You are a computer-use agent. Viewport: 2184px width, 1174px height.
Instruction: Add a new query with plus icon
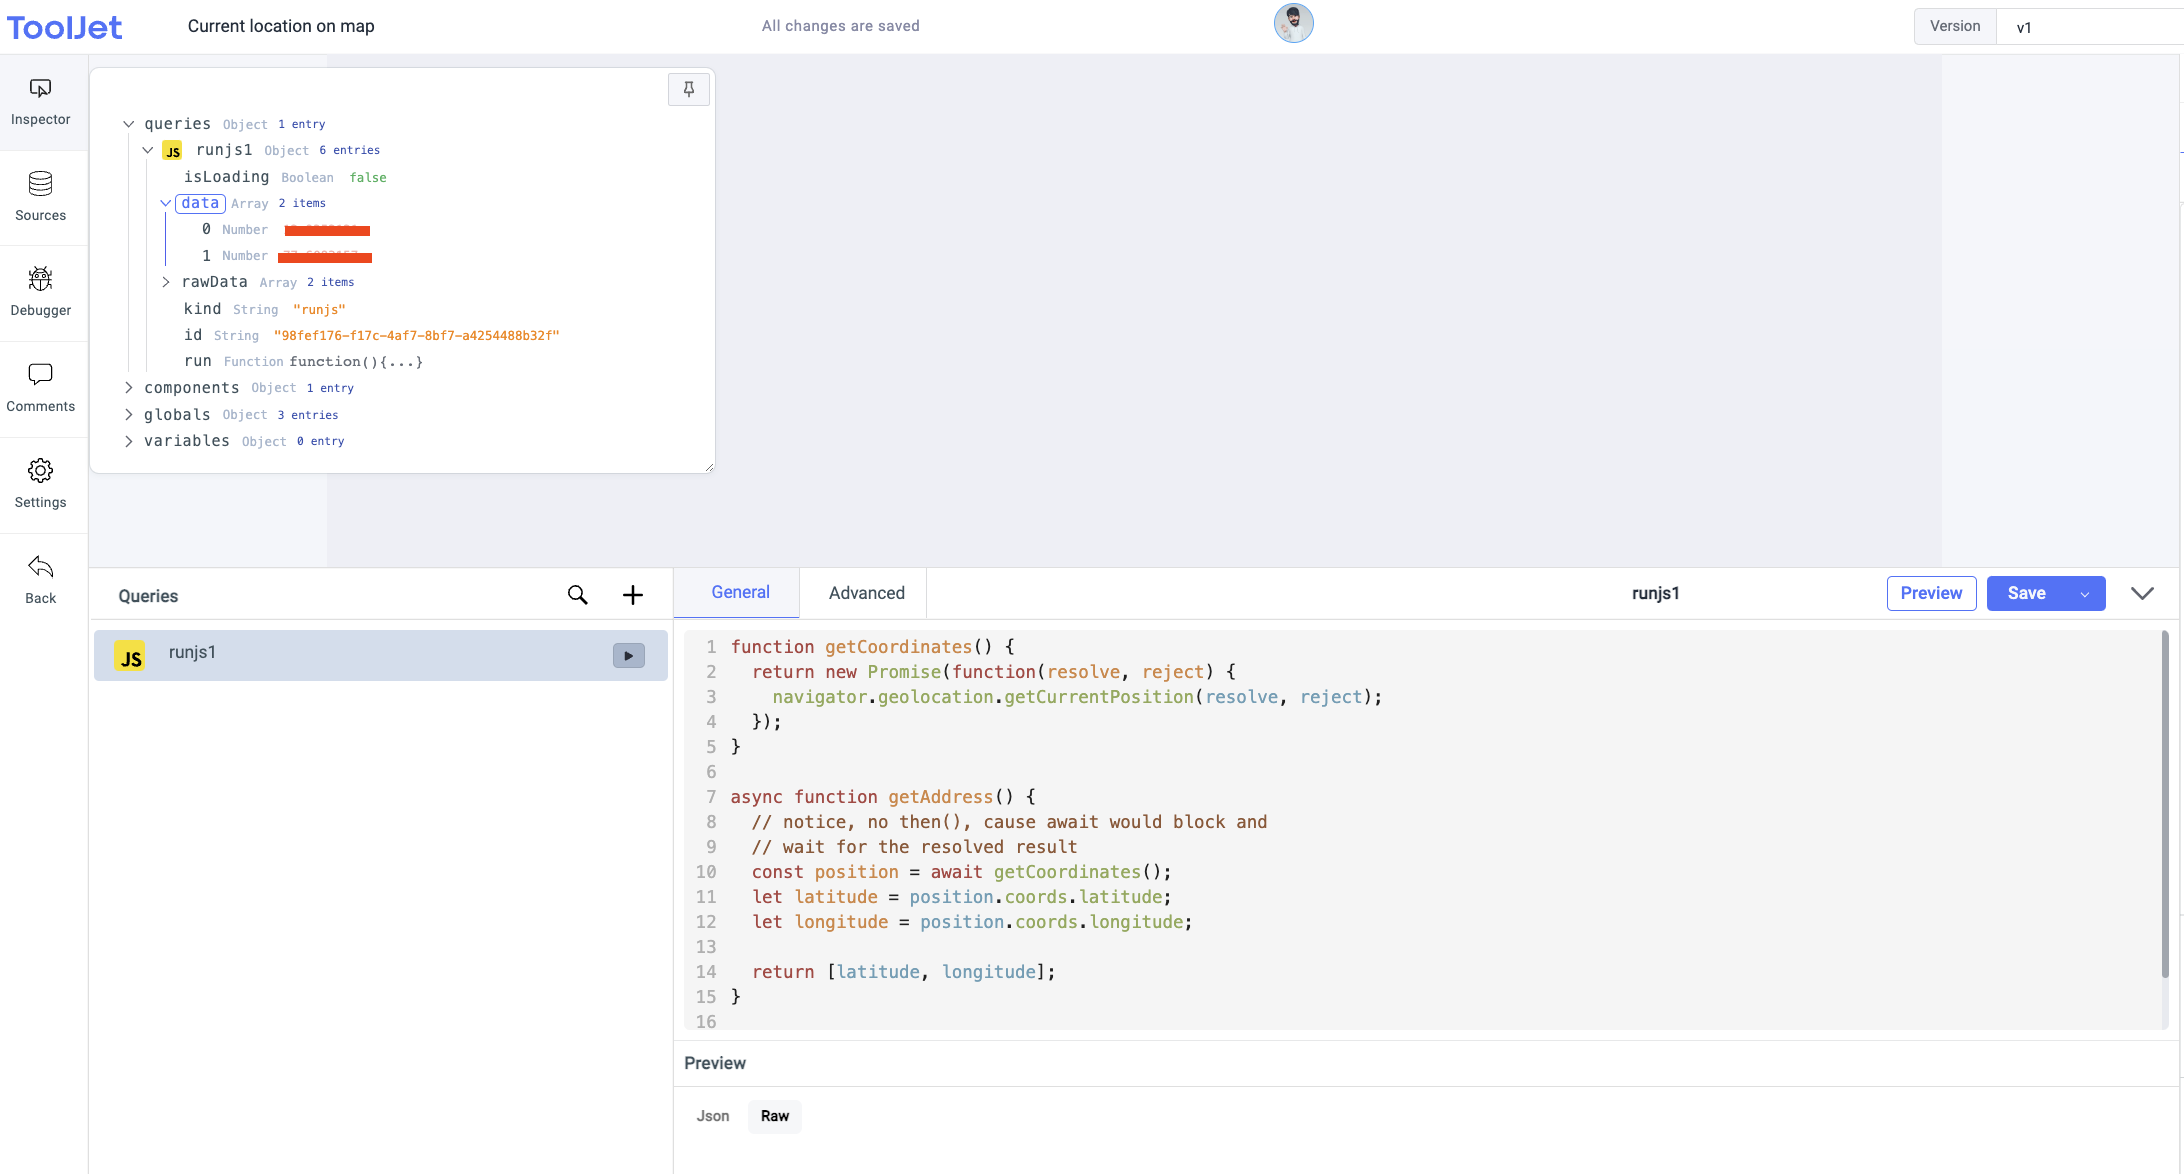coord(633,595)
